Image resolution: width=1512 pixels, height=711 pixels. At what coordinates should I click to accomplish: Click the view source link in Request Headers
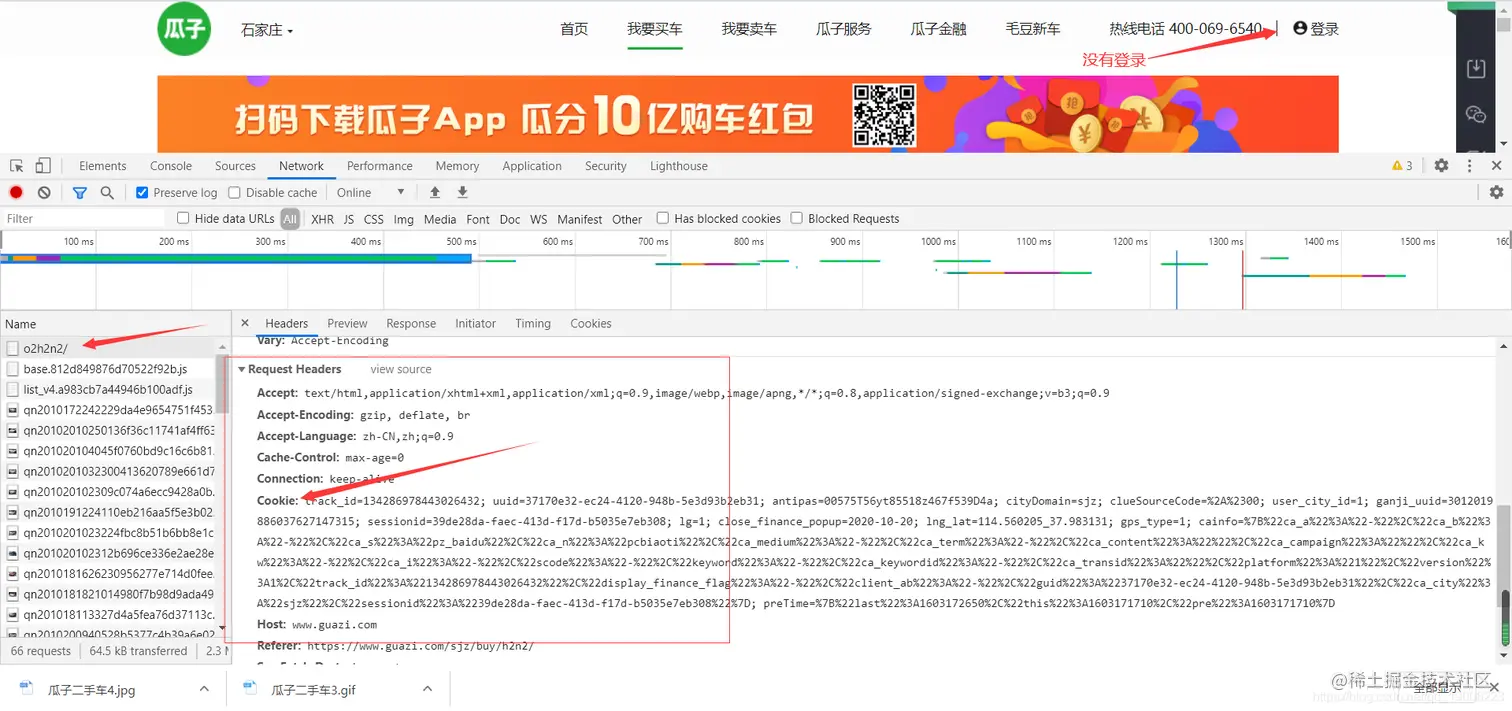pos(400,369)
